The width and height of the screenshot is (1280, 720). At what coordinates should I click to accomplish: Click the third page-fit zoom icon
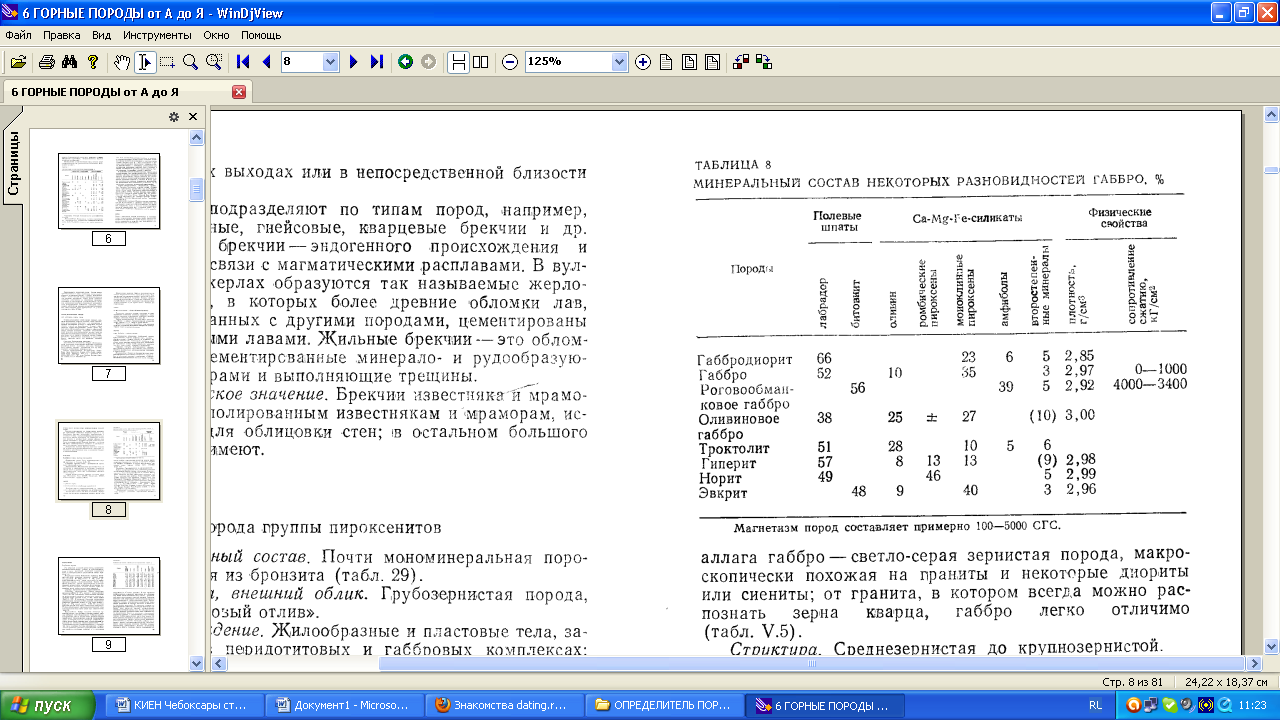click(x=712, y=62)
